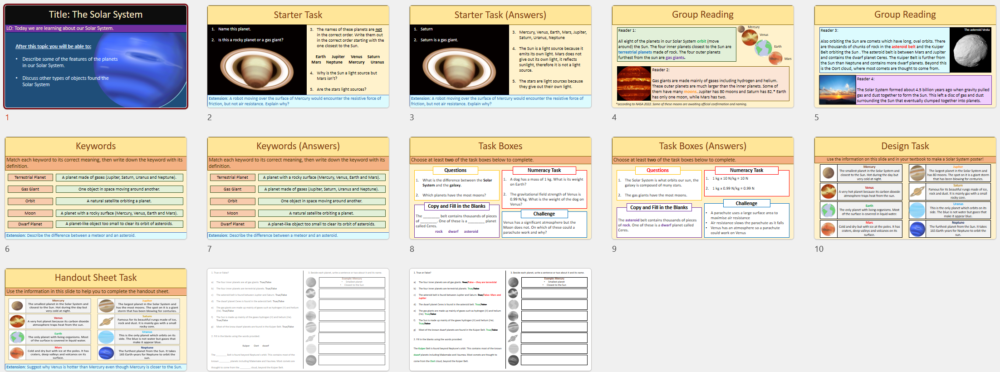Click slide number 4 label
This screenshot has height=372, width=1000.
(615, 117)
